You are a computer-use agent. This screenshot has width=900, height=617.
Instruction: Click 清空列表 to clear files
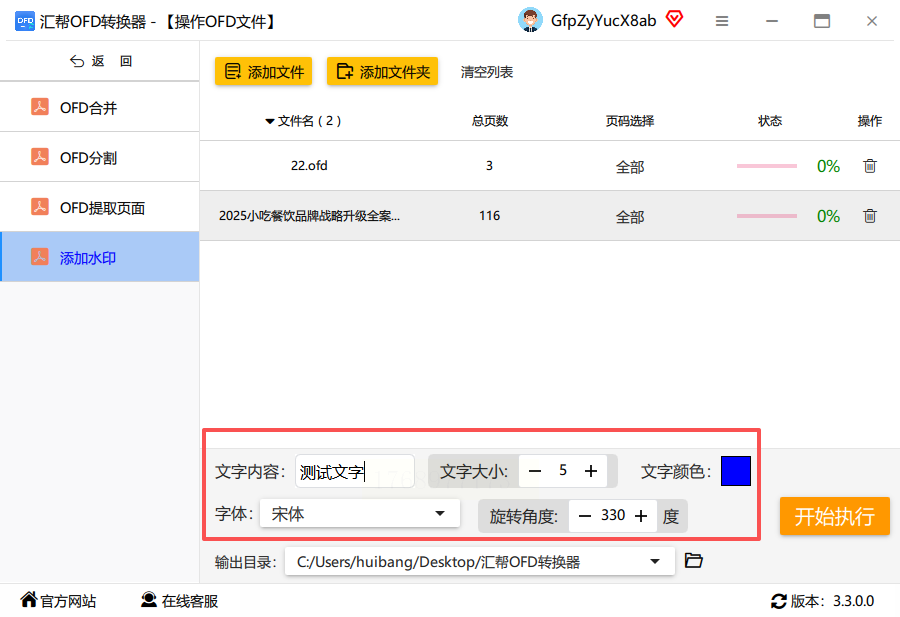[487, 72]
